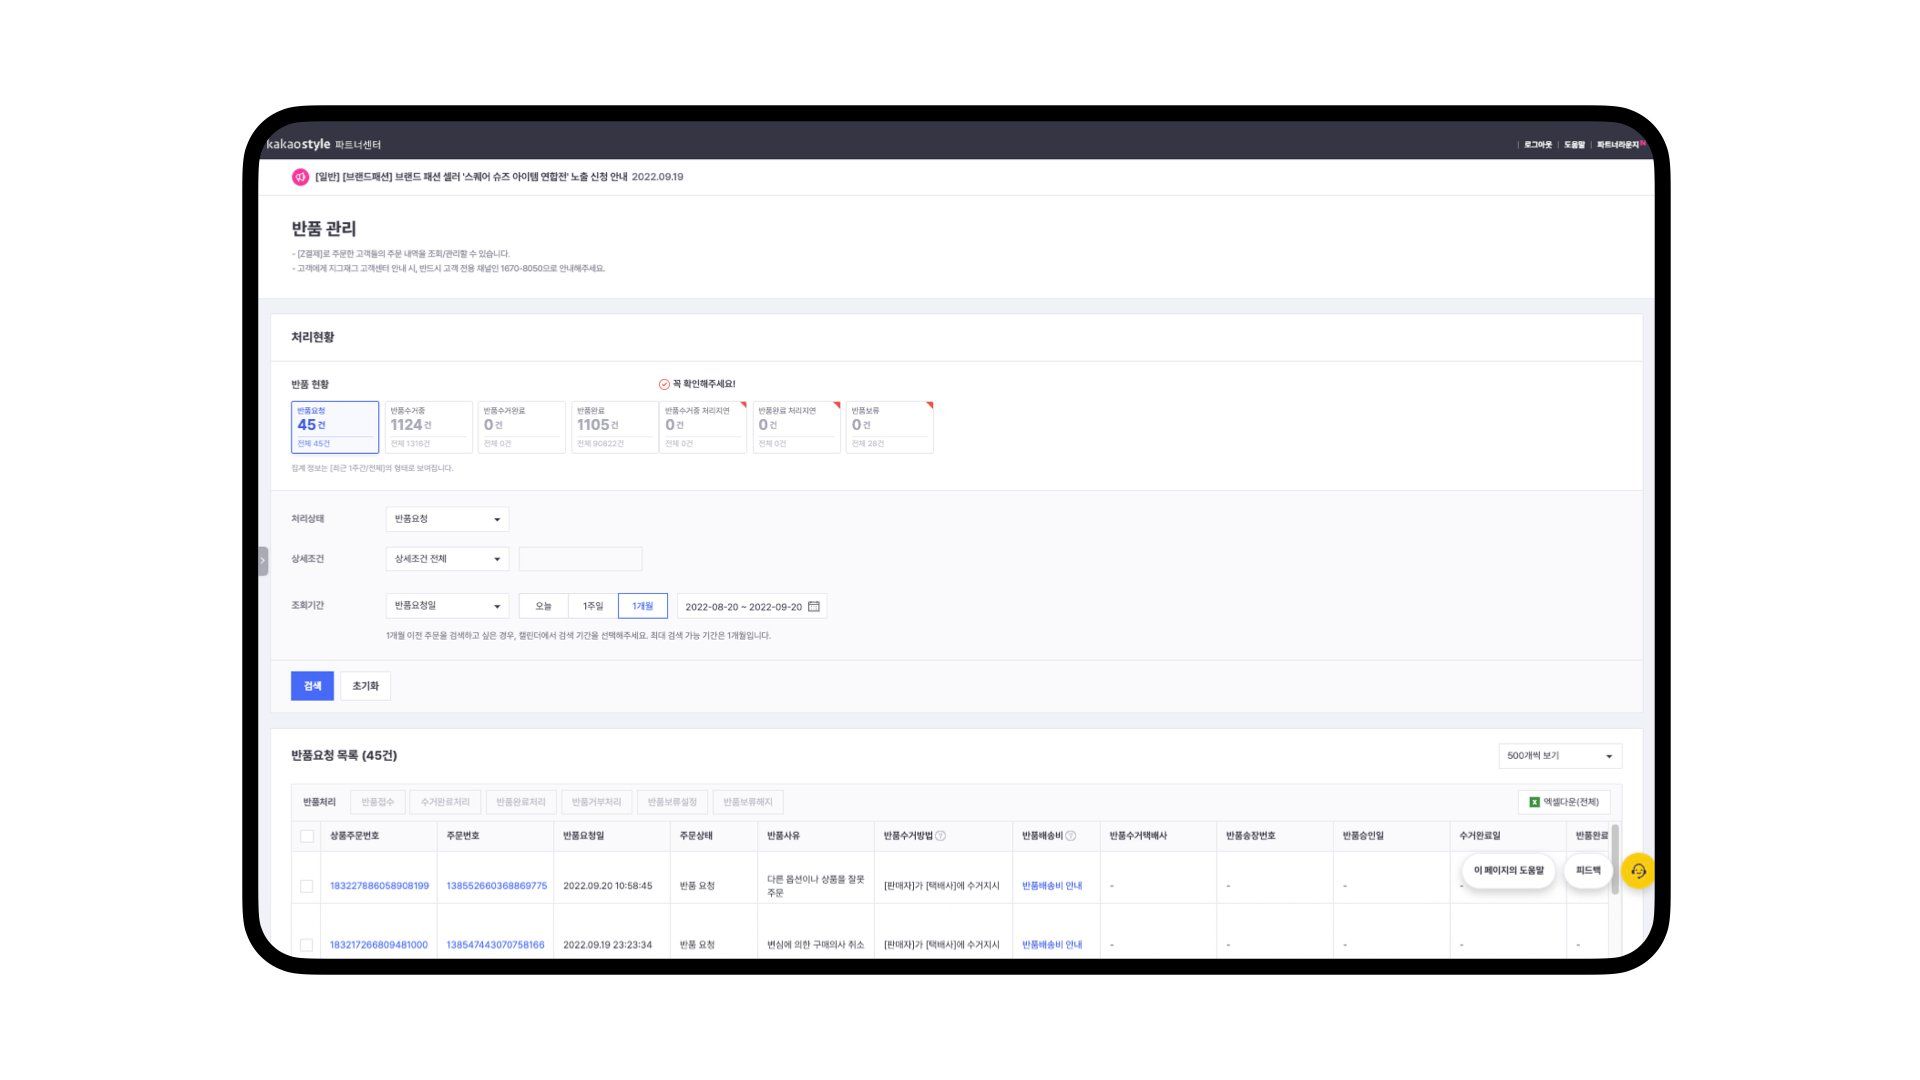Select the 반품수거완료 status card

pyautogui.click(x=521, y=427)
